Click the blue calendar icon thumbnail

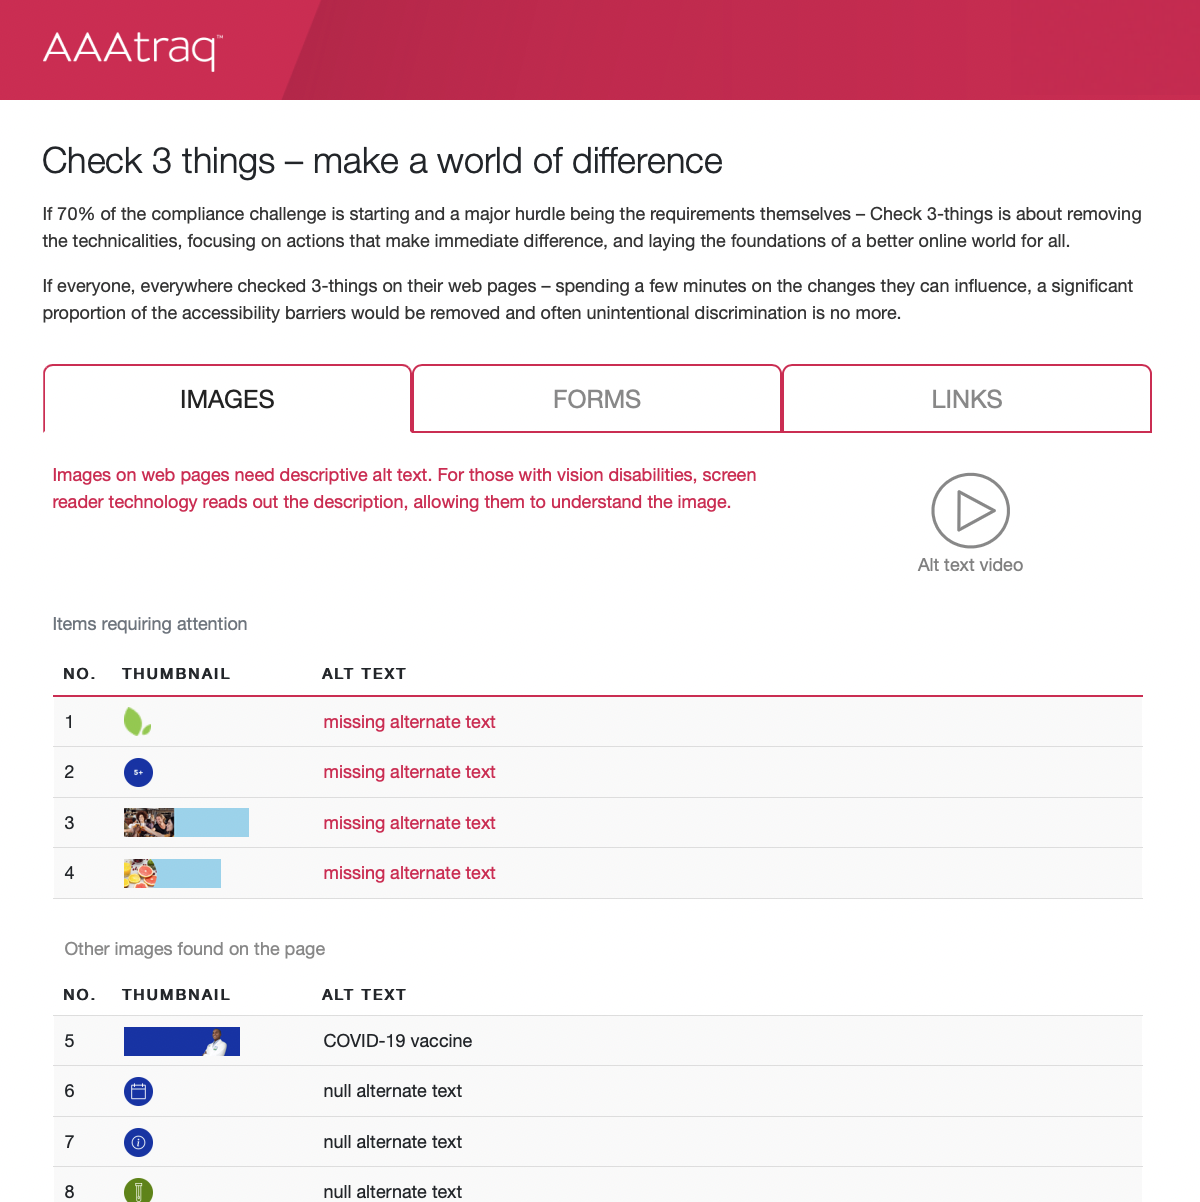tap(138, 1091)
